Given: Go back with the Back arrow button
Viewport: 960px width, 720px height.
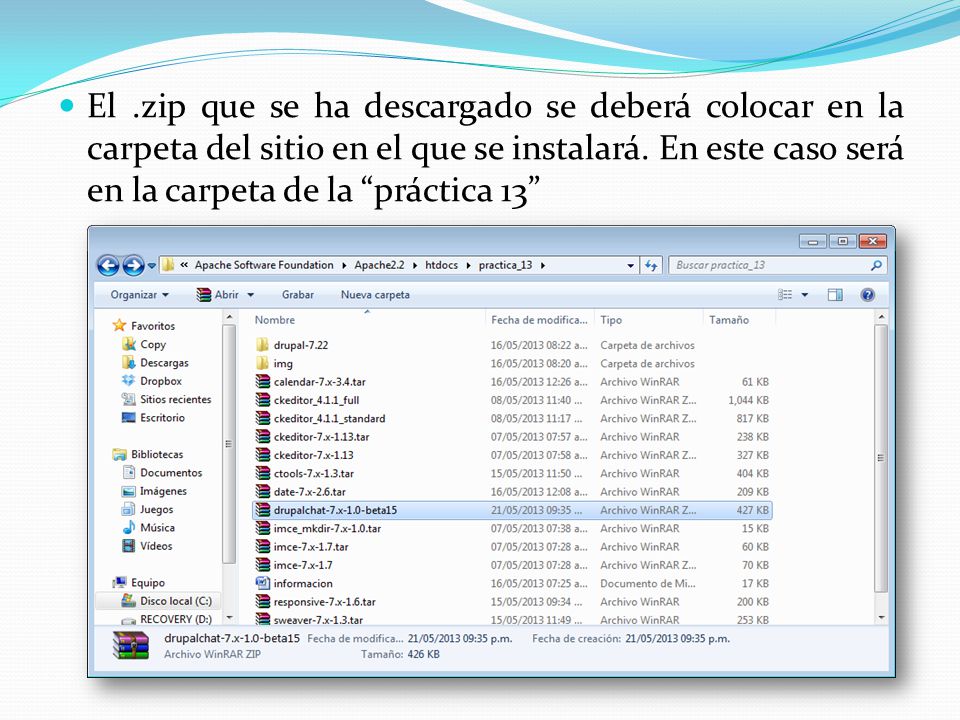Looking at the screenshot, I should [108, 265].
